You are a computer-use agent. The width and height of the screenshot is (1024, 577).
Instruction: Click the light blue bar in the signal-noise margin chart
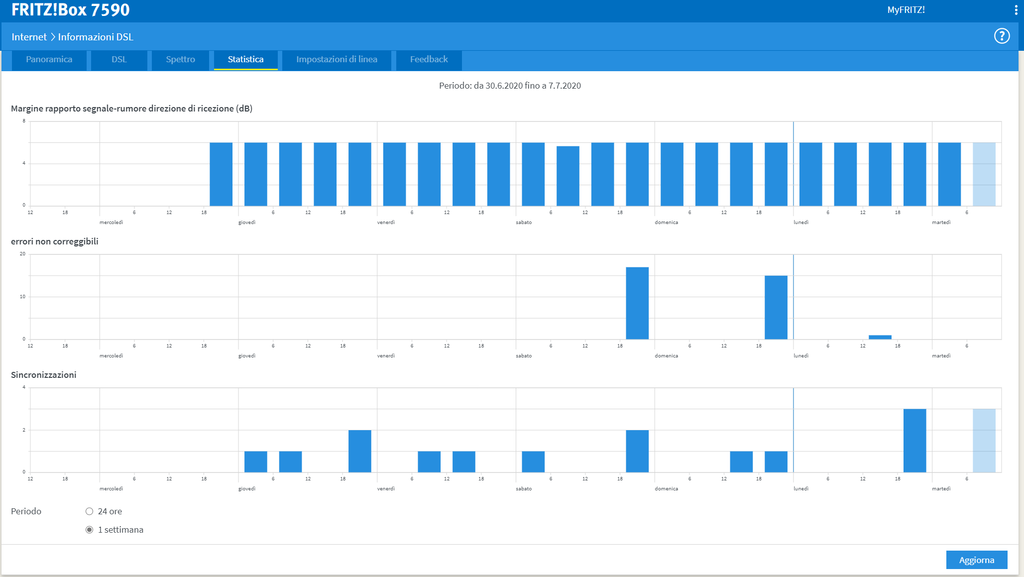point(984,174)
